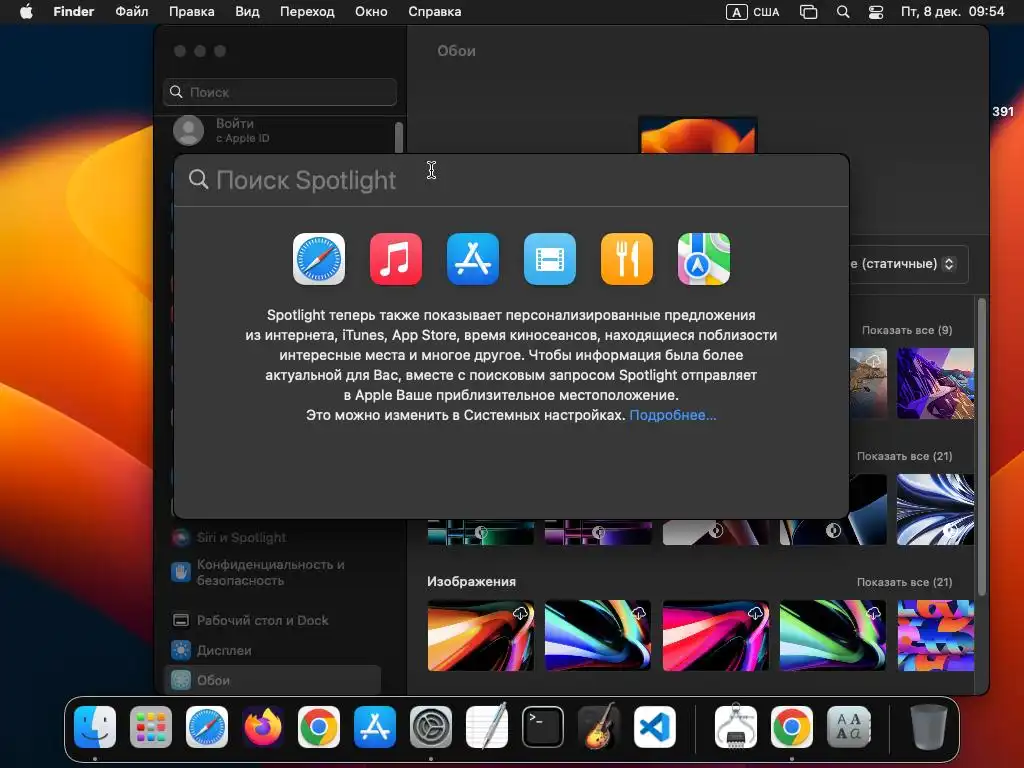Click the current wallpaper preview image

(x=698, y=135)
